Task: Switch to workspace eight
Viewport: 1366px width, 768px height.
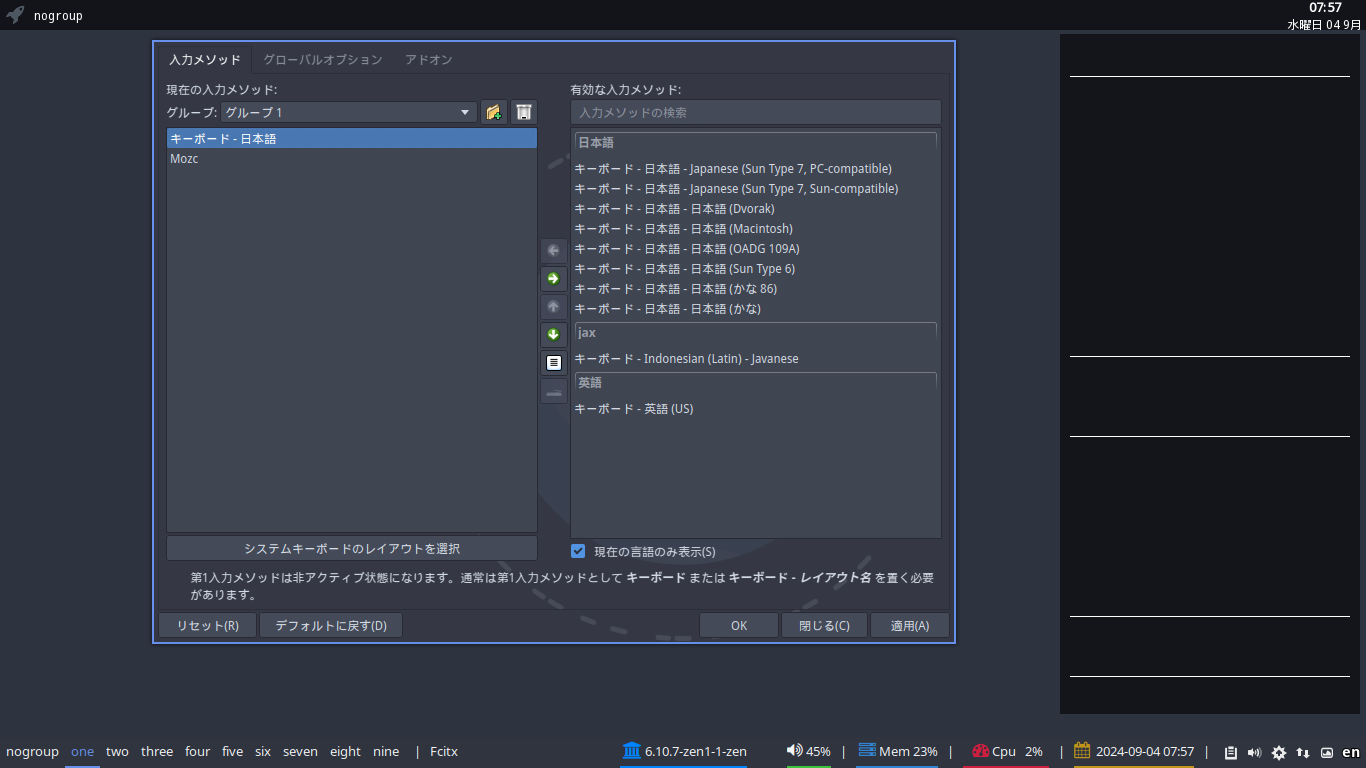Action: tap(345, 751)
